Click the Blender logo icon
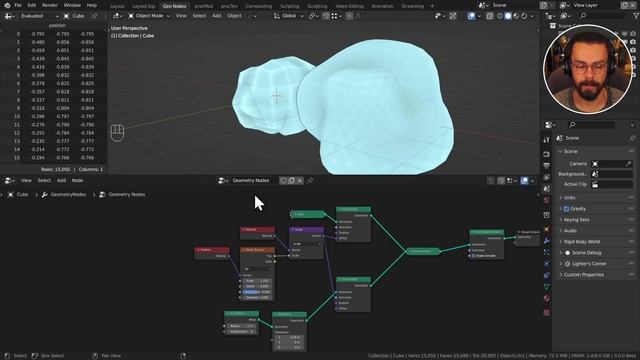 pos(7,5)
